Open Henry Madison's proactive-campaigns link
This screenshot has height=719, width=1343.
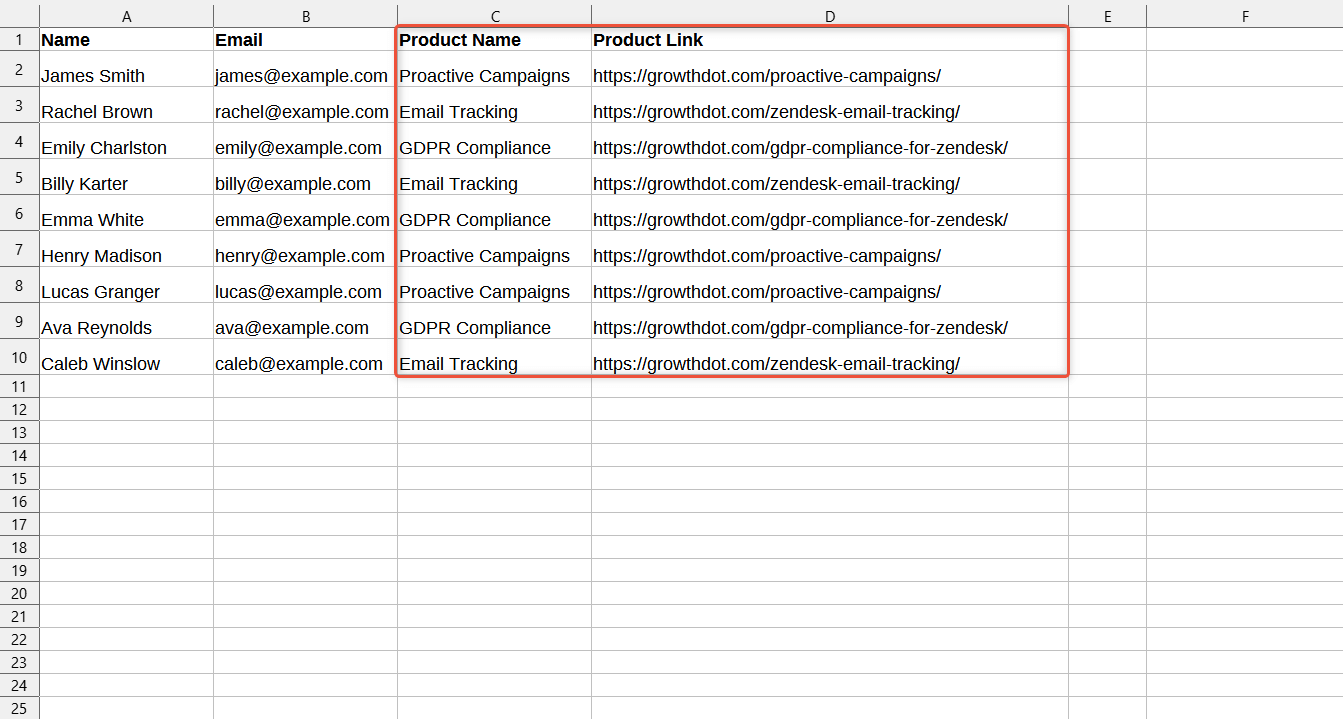click(766, 256)
